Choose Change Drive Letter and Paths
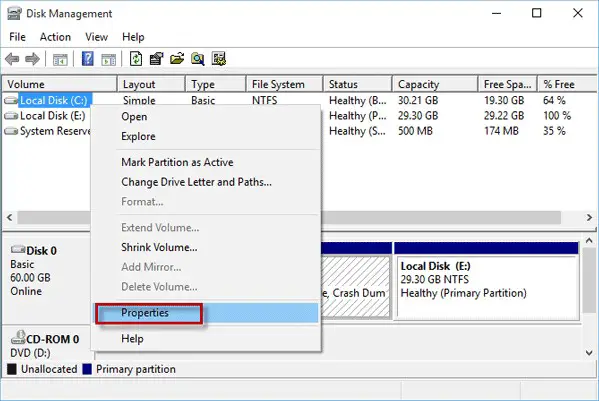 pos(196,182)
